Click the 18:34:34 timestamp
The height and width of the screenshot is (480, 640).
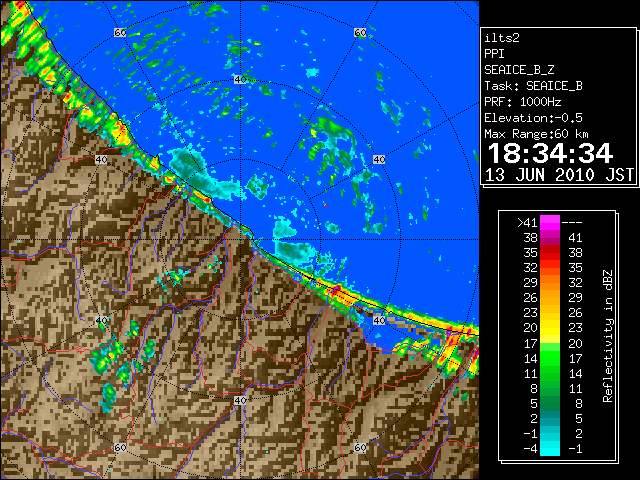[x=550, y=153]
